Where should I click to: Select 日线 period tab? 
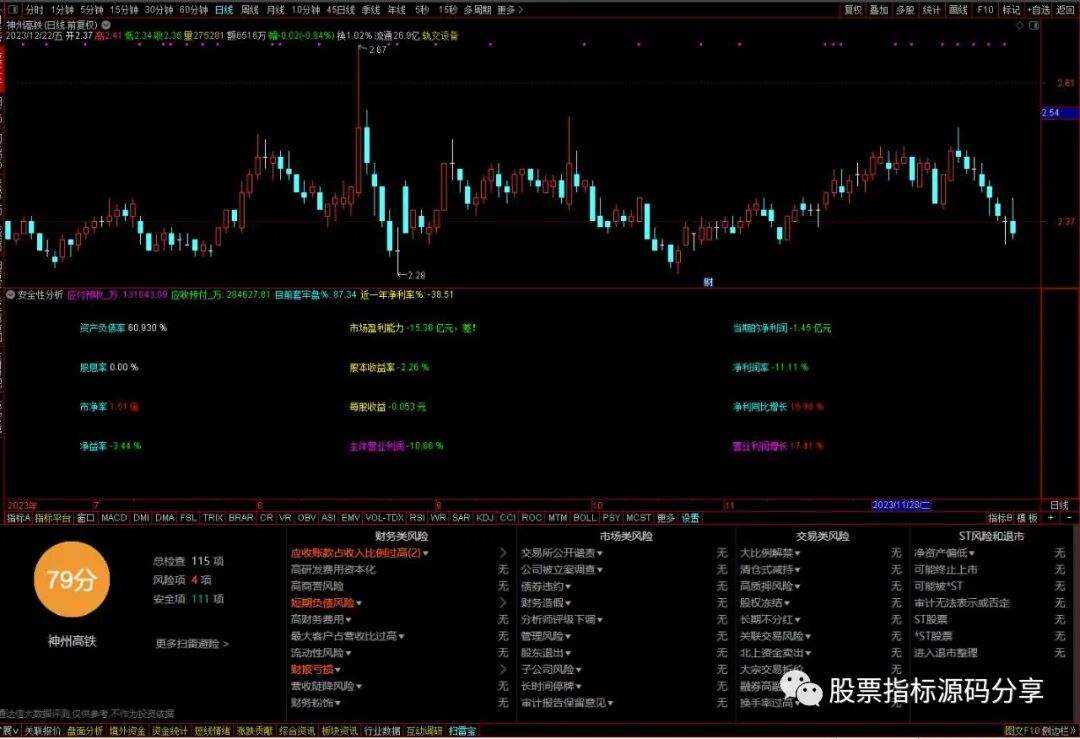coord(224,10)
